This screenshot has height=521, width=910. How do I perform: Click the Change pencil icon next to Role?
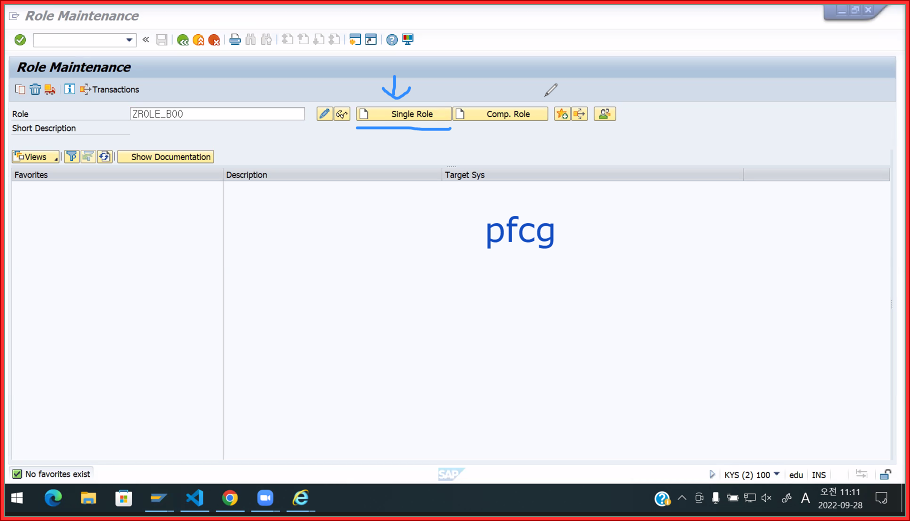(x=324, y=114)
